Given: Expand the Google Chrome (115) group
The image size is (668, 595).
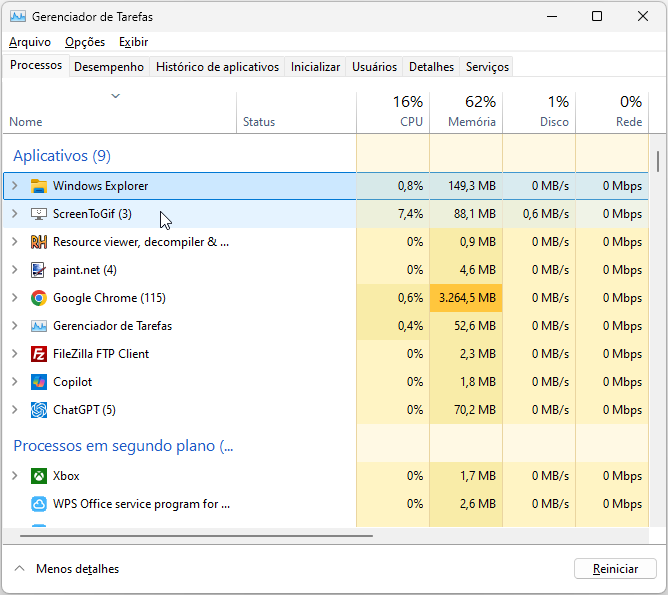Looking at the screenshot, I should 14,297.
